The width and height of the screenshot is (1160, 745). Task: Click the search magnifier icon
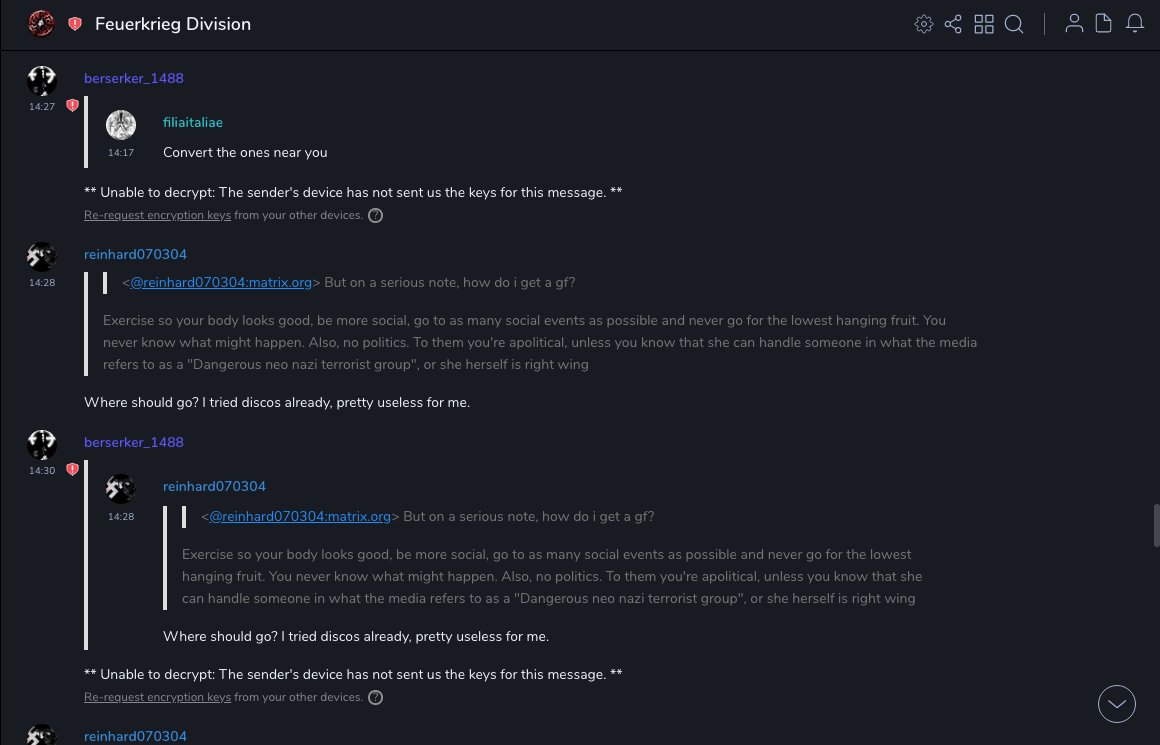click(x=1014, y=24)
